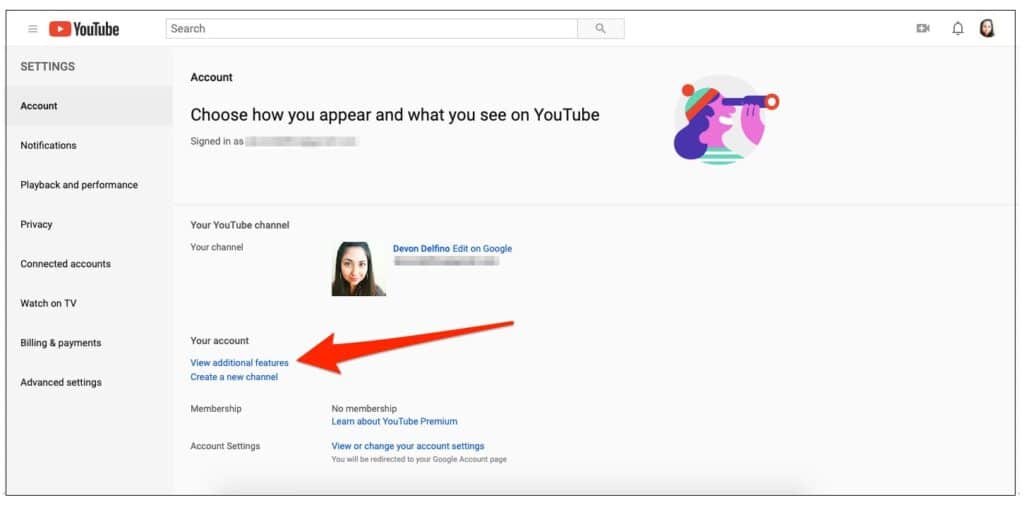Open the notifications bell

957,29
